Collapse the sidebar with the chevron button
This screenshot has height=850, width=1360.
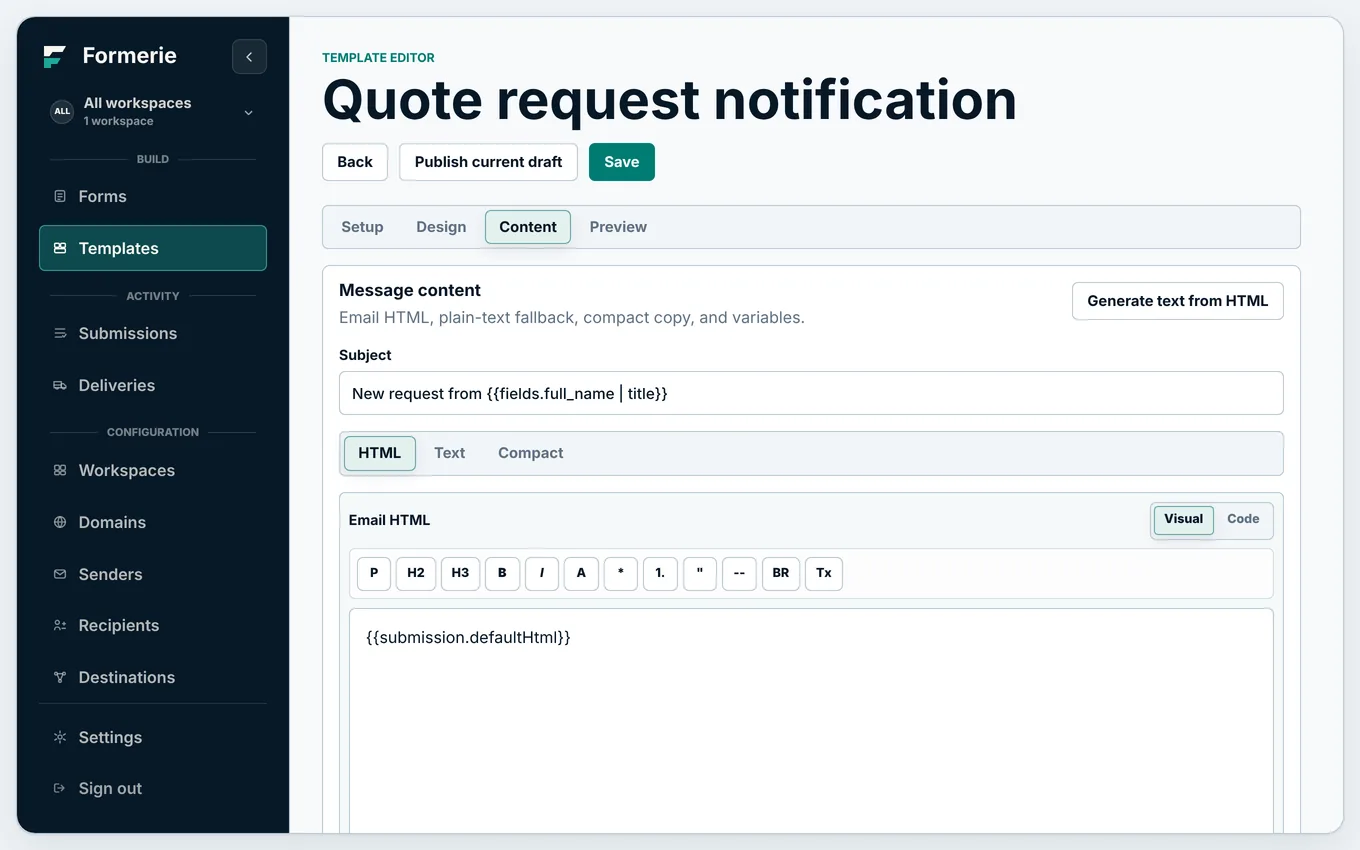pos(249,57)
